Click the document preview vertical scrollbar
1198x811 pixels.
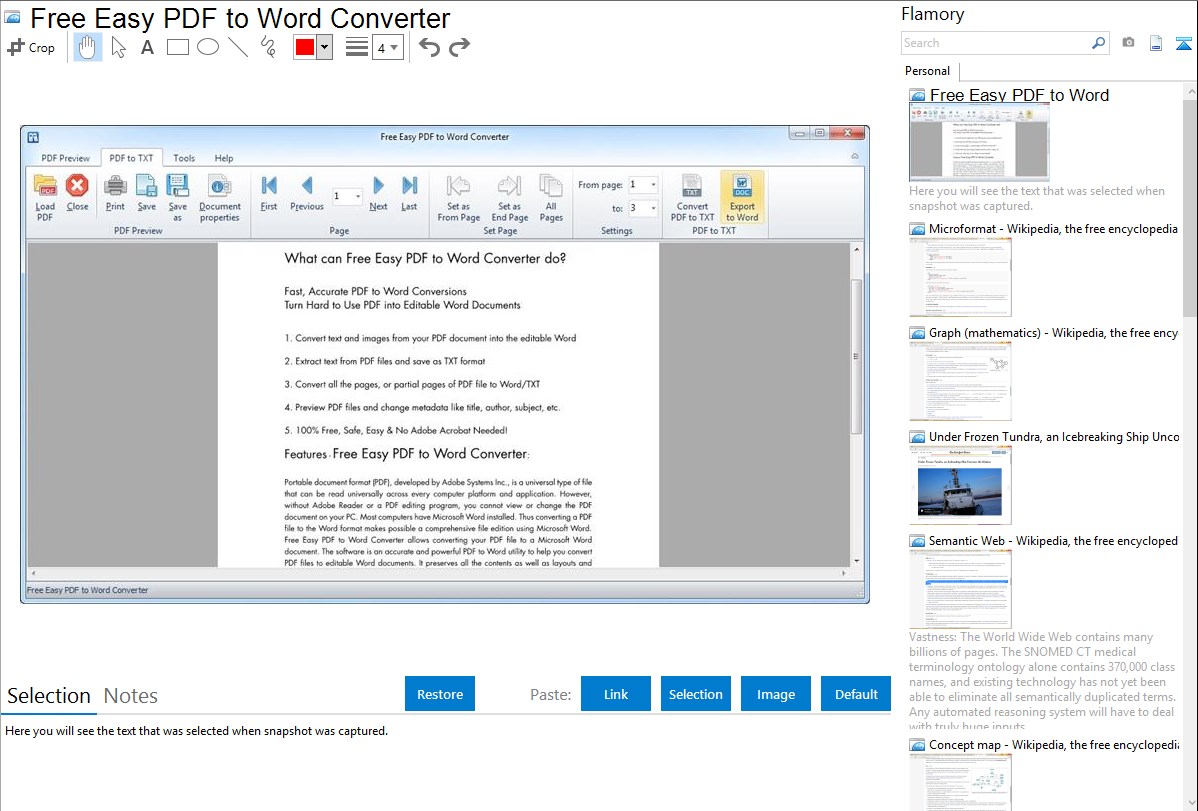(x=856, y=357)
